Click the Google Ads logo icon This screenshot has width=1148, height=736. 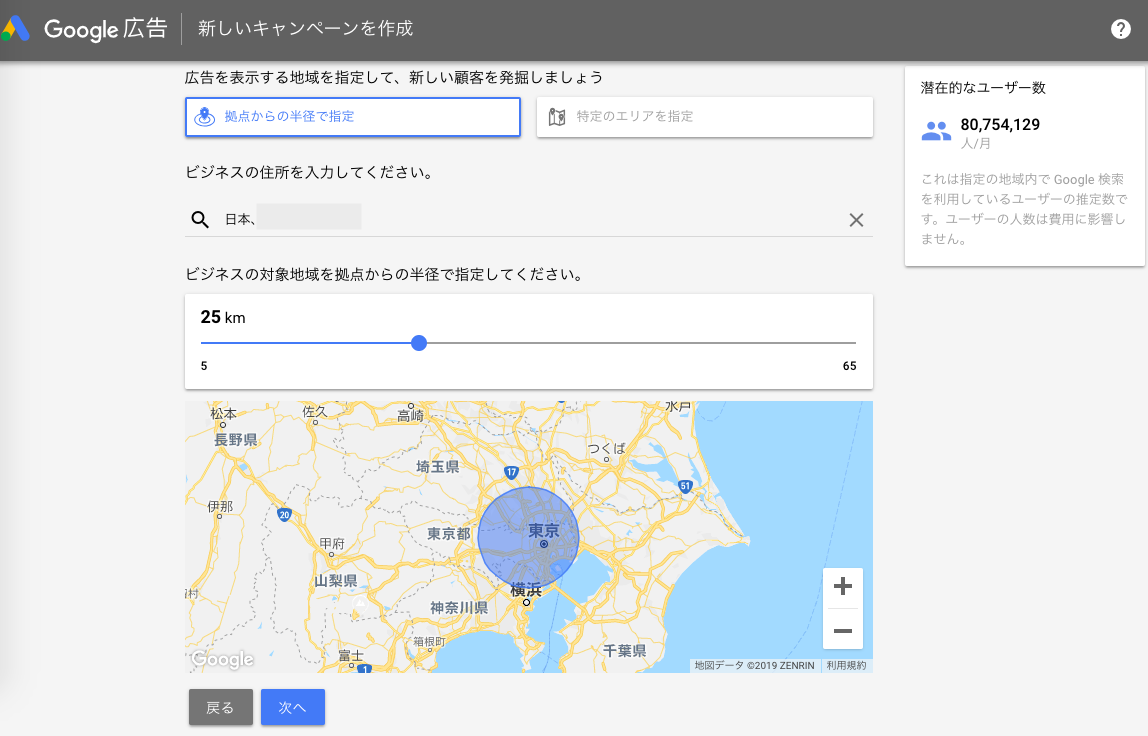coord(15,29)
